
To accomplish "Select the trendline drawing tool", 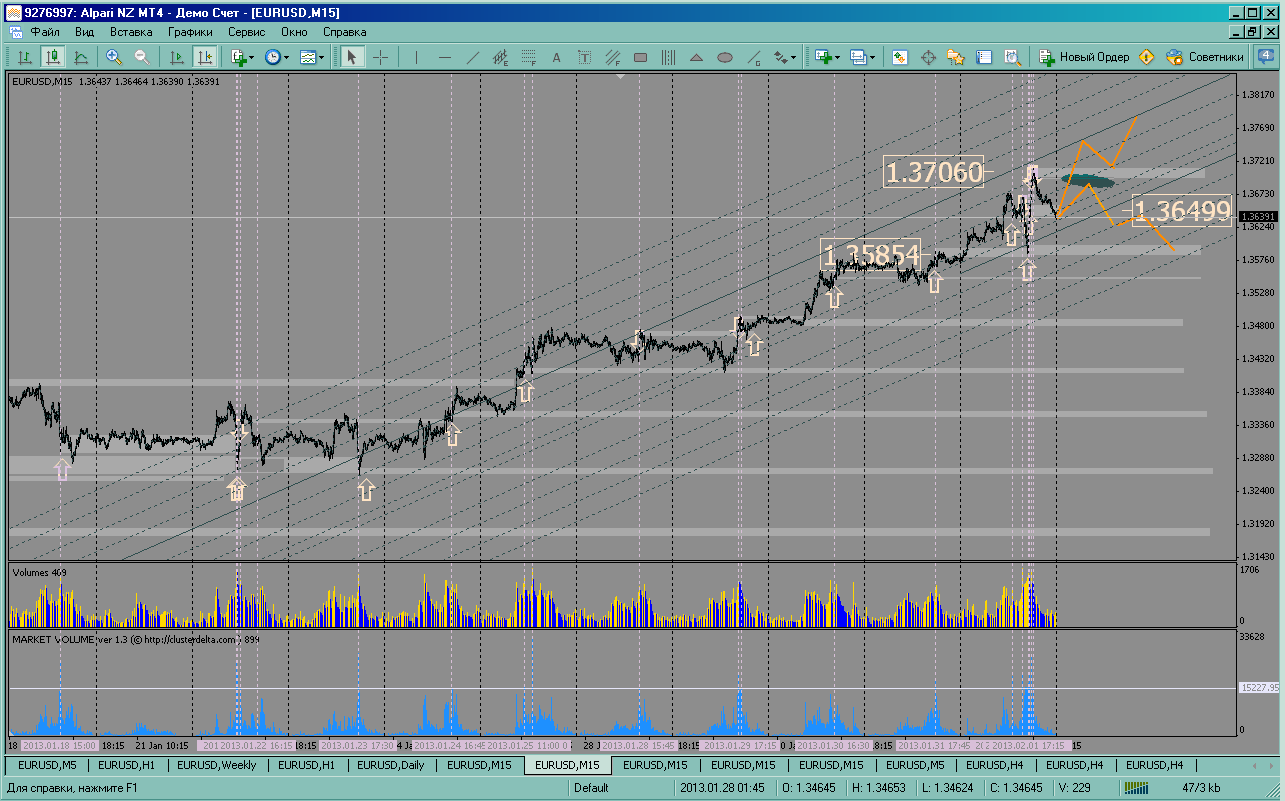I will pos(473,57).
